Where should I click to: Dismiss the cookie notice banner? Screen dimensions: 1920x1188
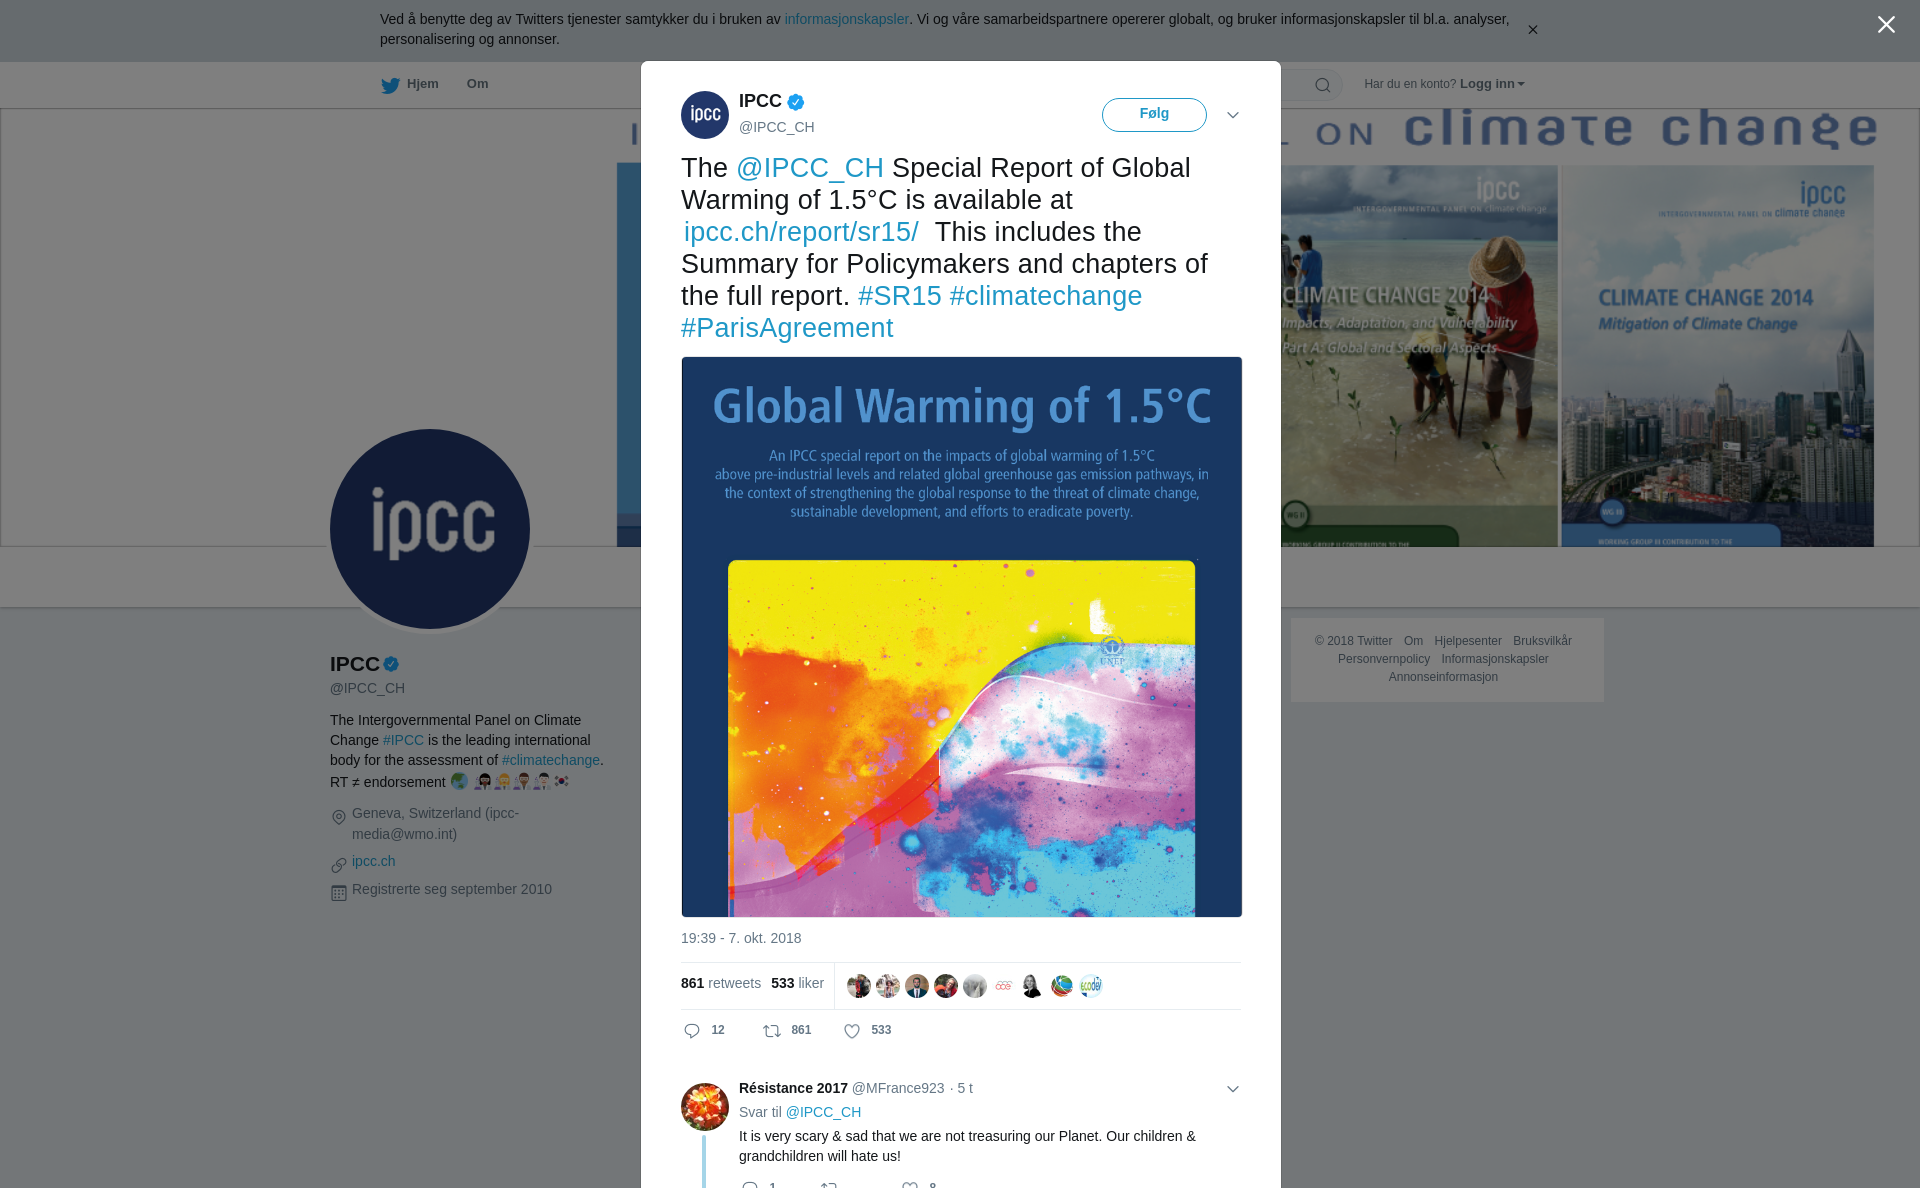pos(1532,30)
